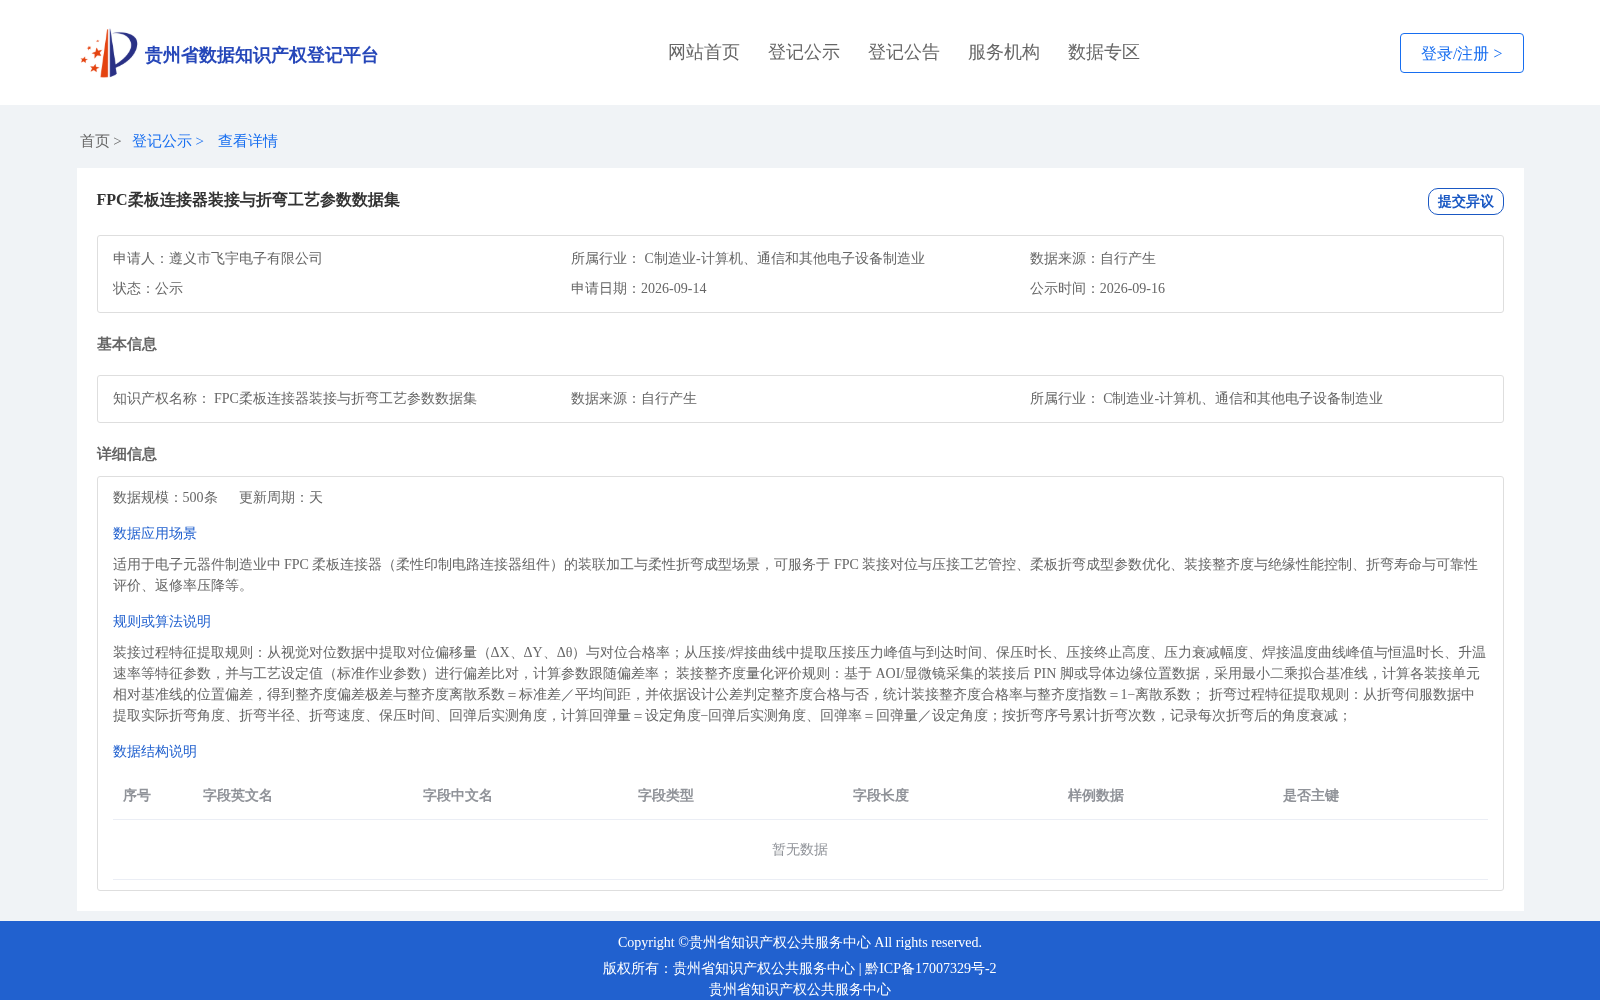Open the 网站首页 menu item
Image resolution: width=1600 pixels, height=1000 pixels.
click(704, 52)
